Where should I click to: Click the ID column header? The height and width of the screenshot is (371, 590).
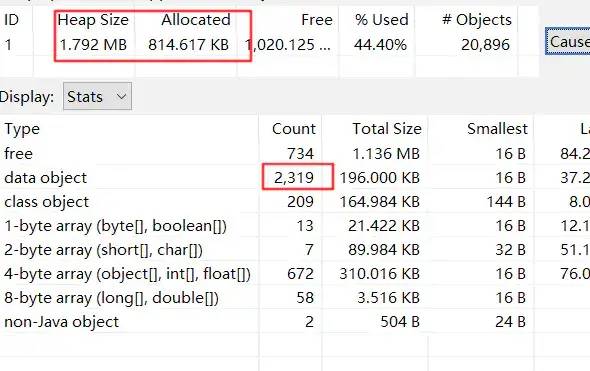[11, 20]
